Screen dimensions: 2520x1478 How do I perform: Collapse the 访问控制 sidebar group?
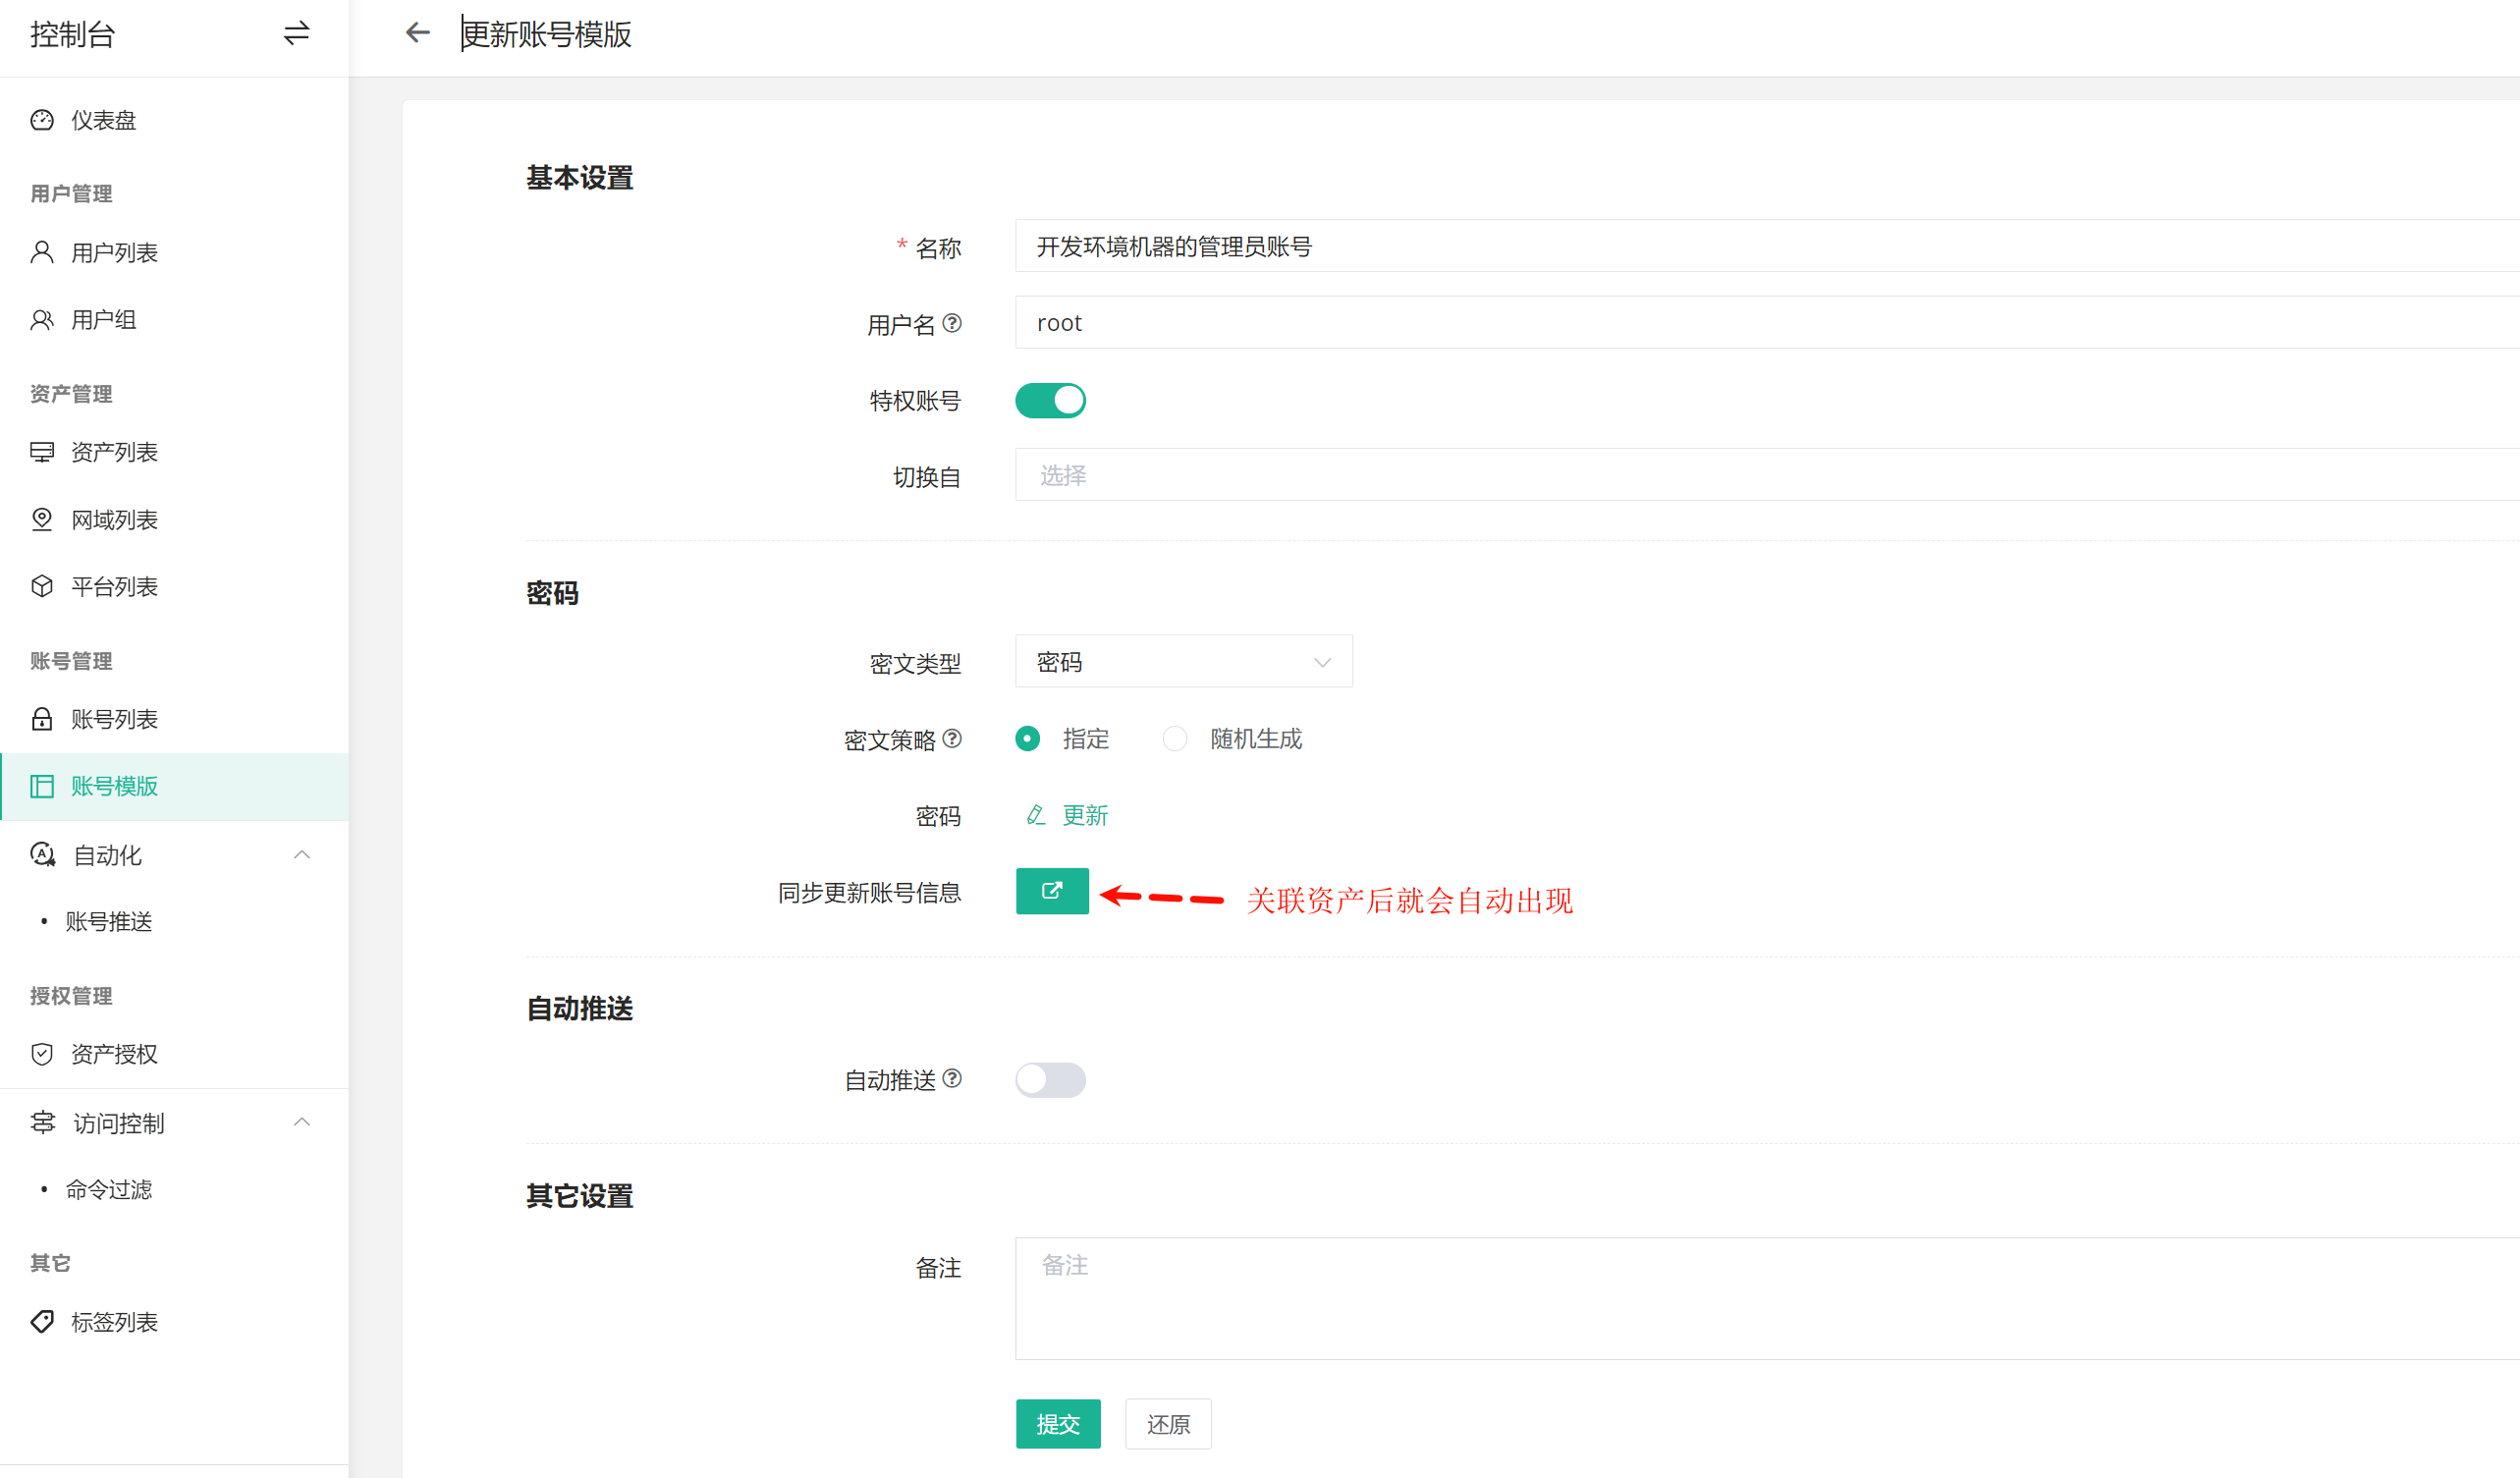[x=301, y=1122]
